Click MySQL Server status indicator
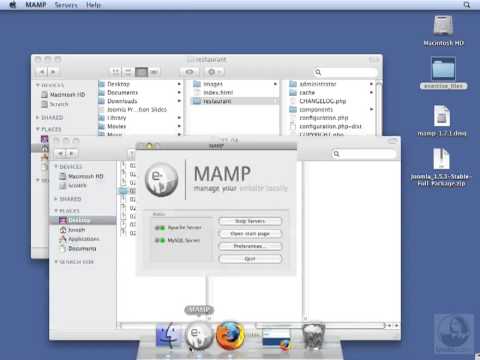This screenshot has width=480, height=360. pos(160,240)
